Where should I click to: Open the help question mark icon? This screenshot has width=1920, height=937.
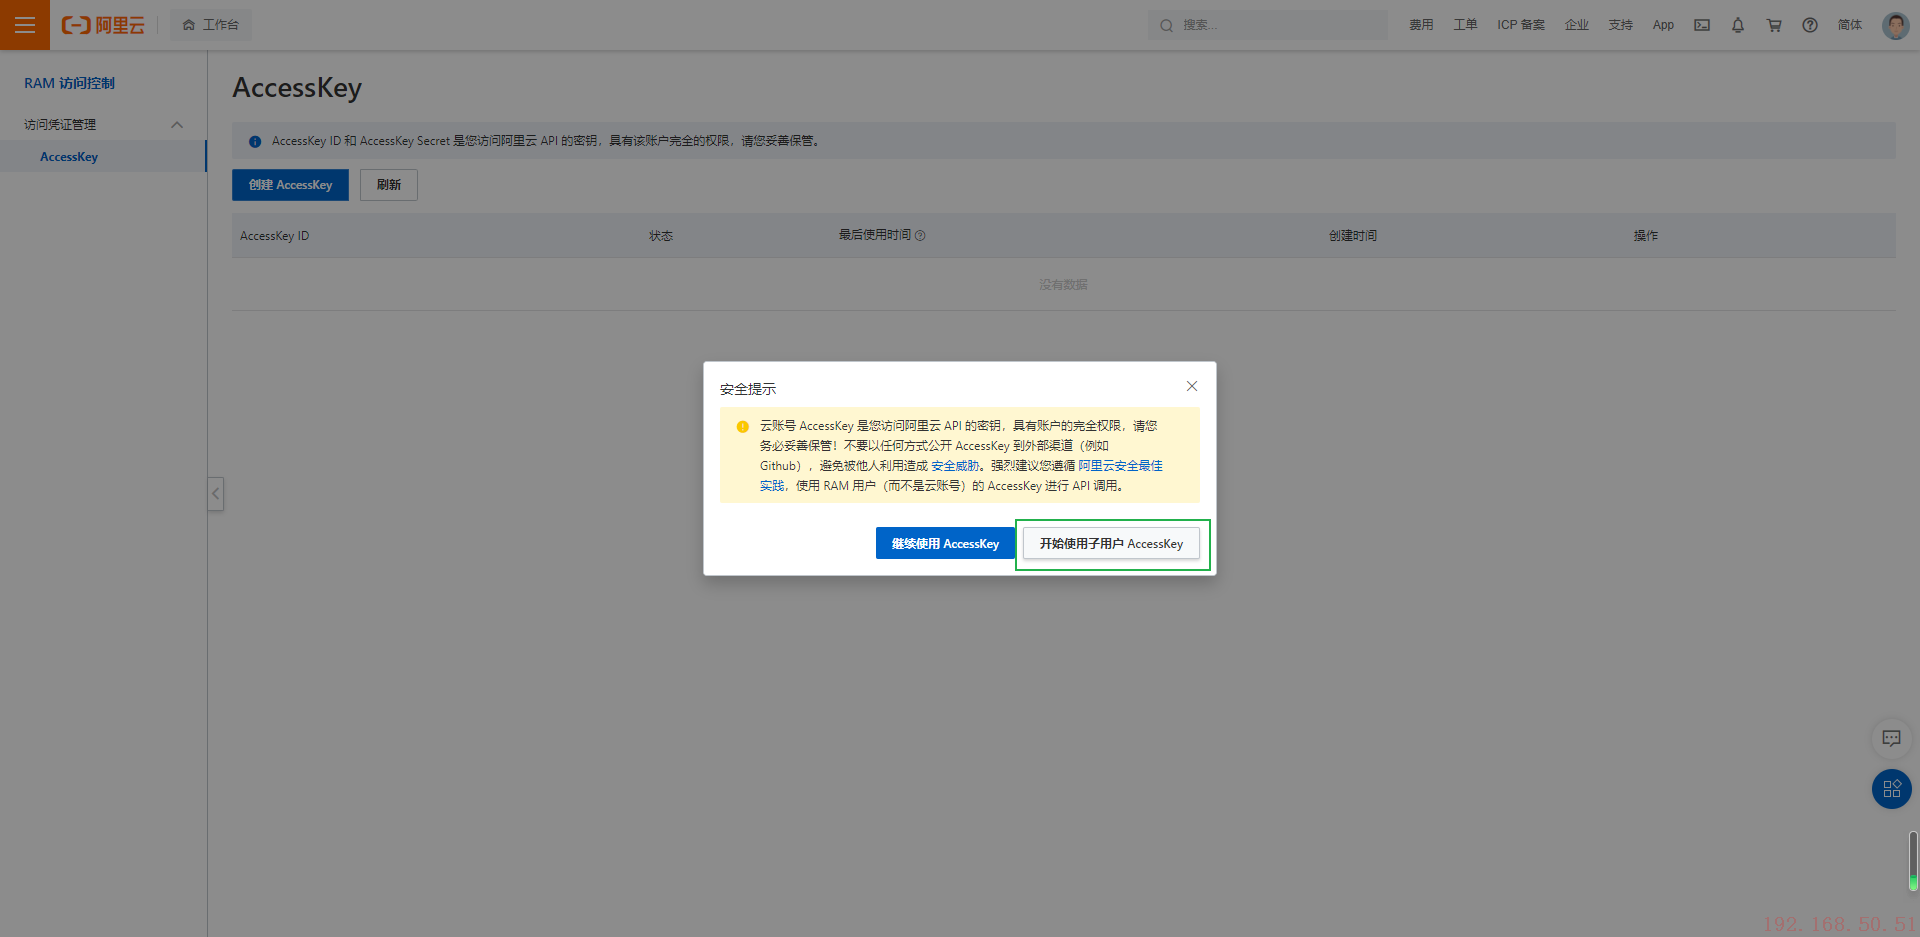(1810, 25)
